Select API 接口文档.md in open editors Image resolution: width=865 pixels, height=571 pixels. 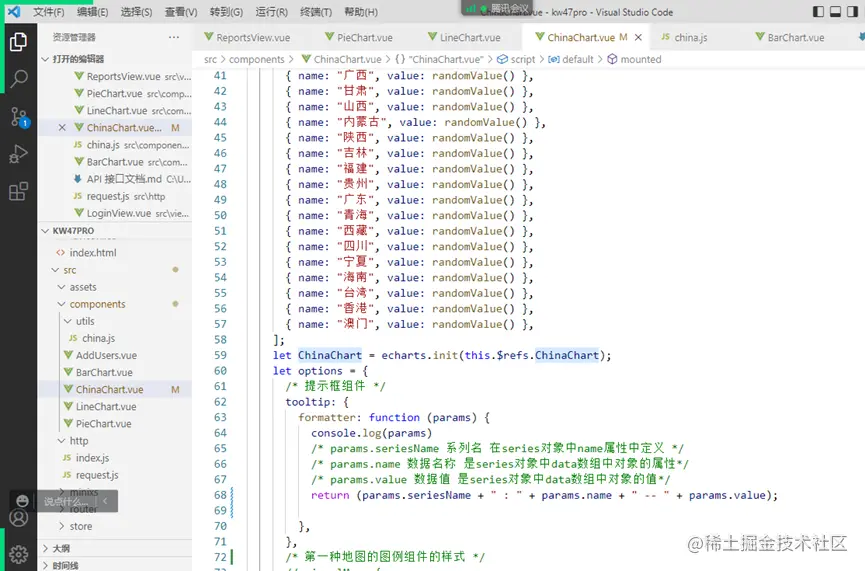tap(131, 179)
